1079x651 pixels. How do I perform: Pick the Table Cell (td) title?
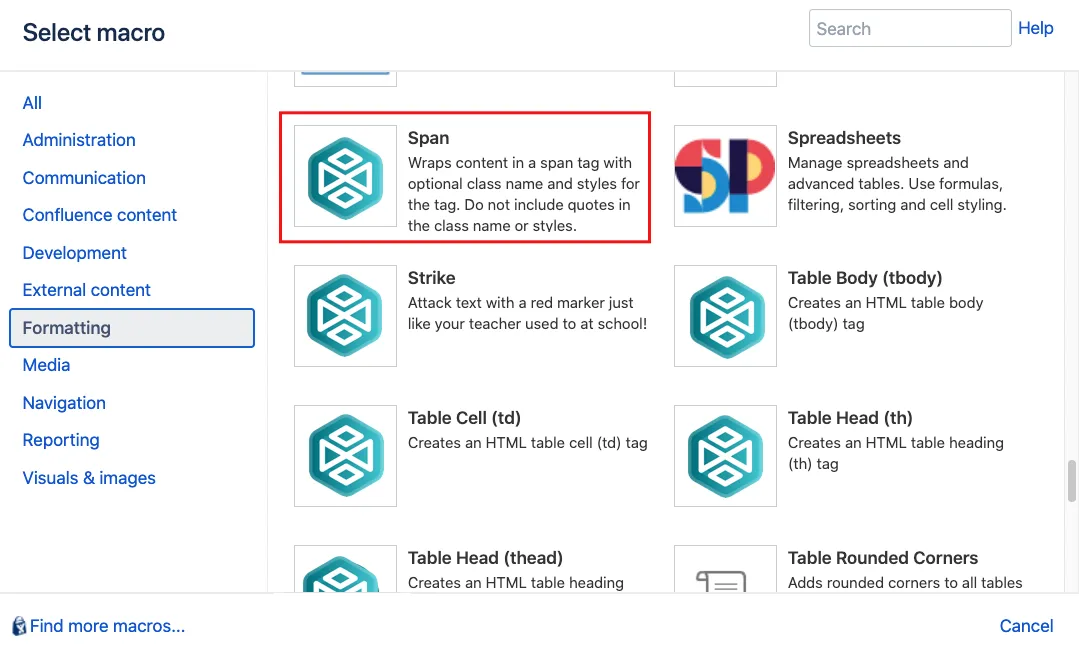(464, 418)
